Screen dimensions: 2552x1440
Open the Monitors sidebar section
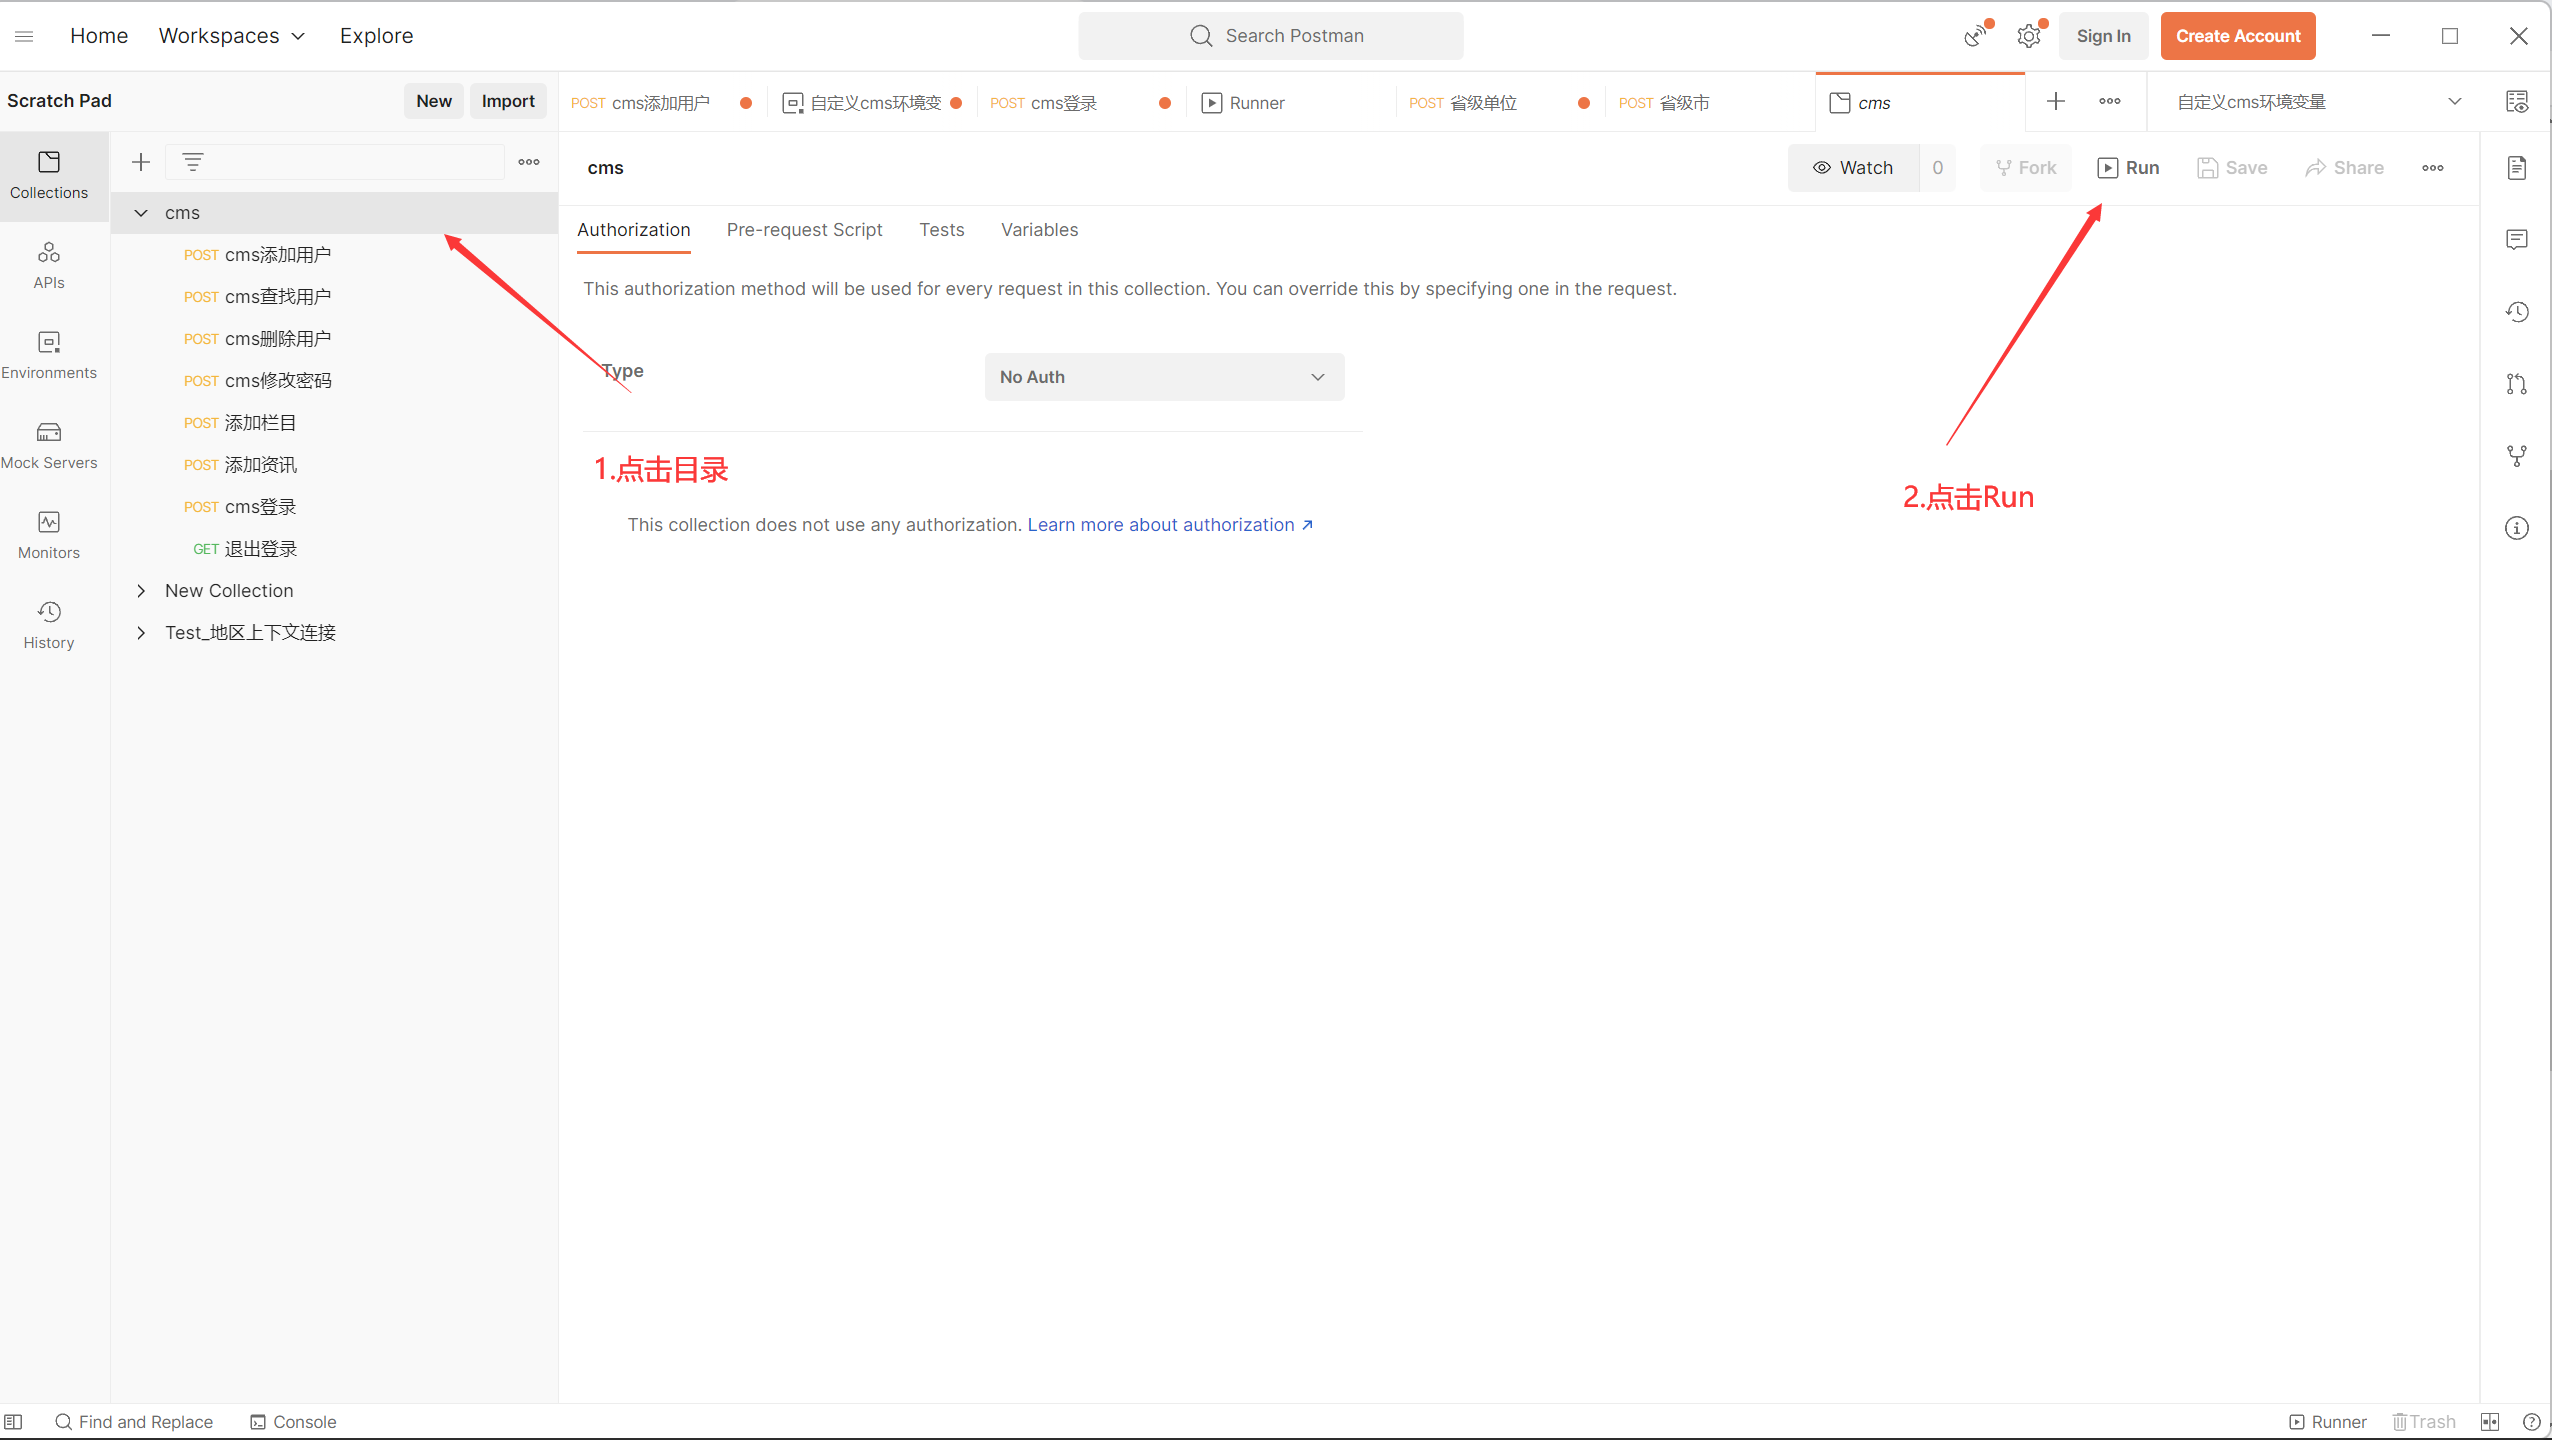tap(49, 534)
